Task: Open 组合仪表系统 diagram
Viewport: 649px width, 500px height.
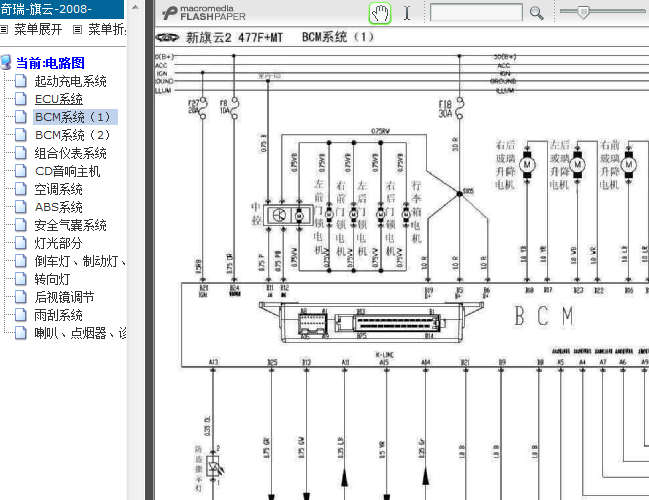Action: 70,153
